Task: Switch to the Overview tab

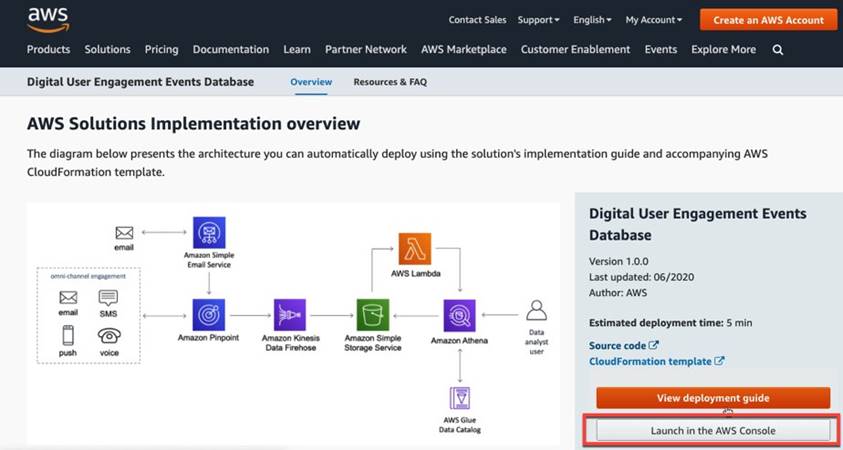Action: tap(311, 82)
